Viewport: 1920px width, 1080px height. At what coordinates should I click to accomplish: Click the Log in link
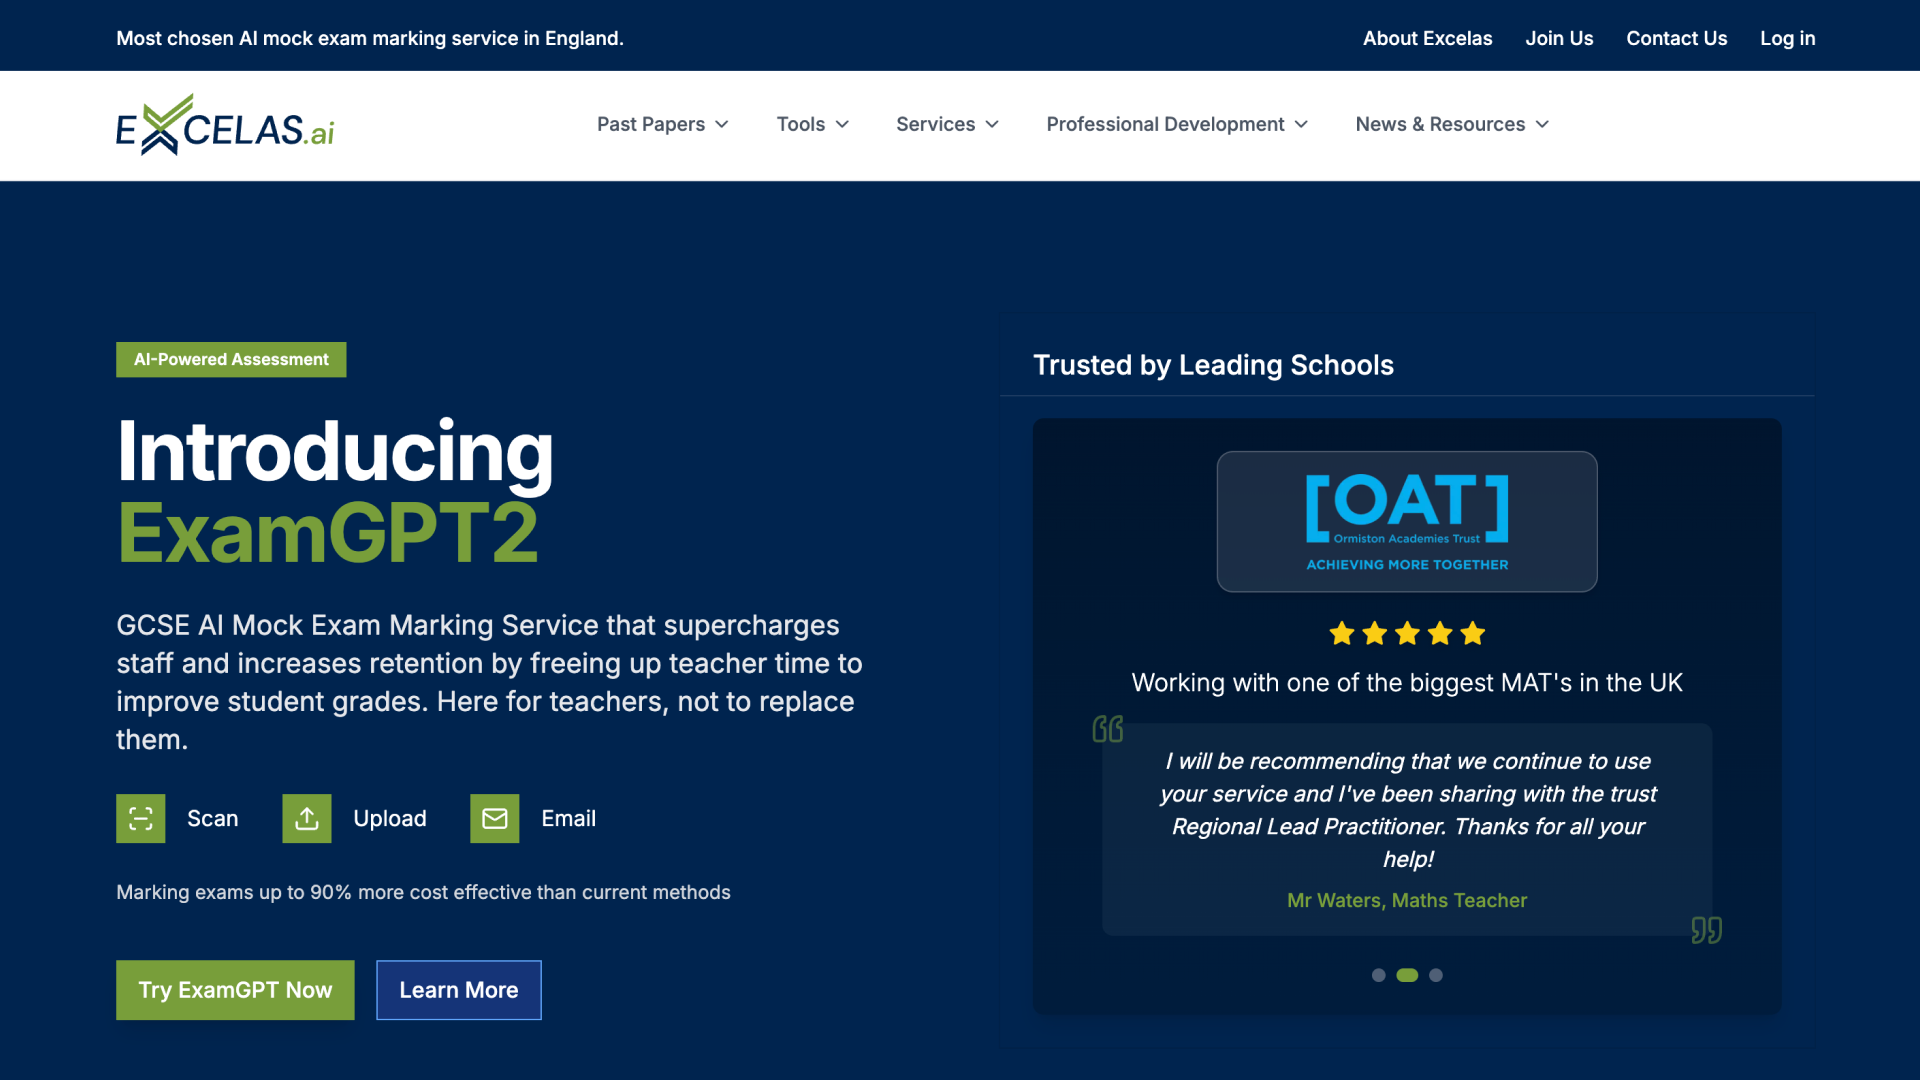[x=1788, y=38]
